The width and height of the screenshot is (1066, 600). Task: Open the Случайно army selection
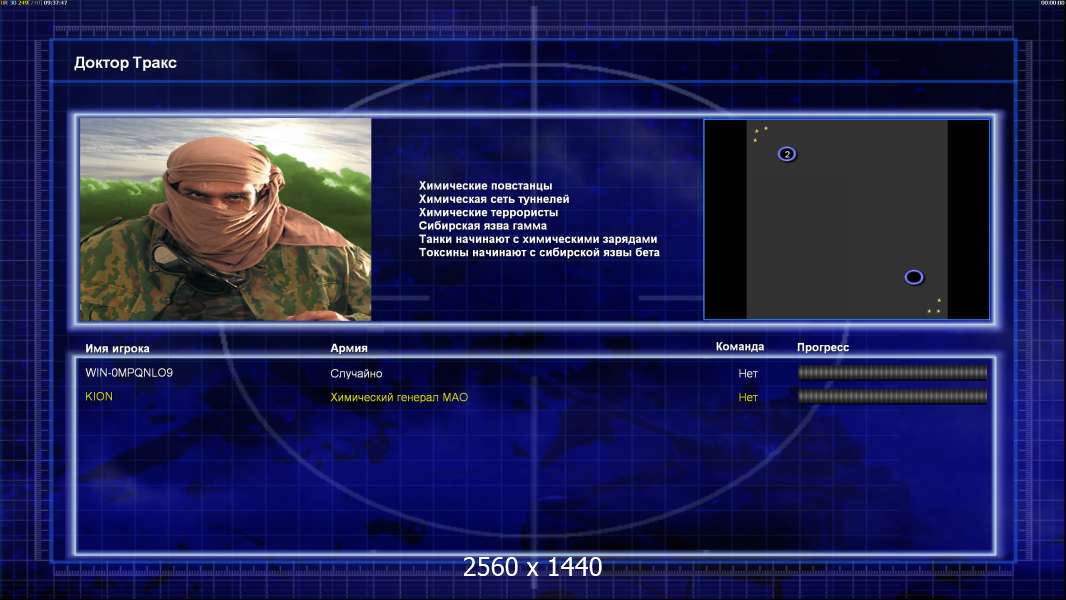(x=356, y=373)
